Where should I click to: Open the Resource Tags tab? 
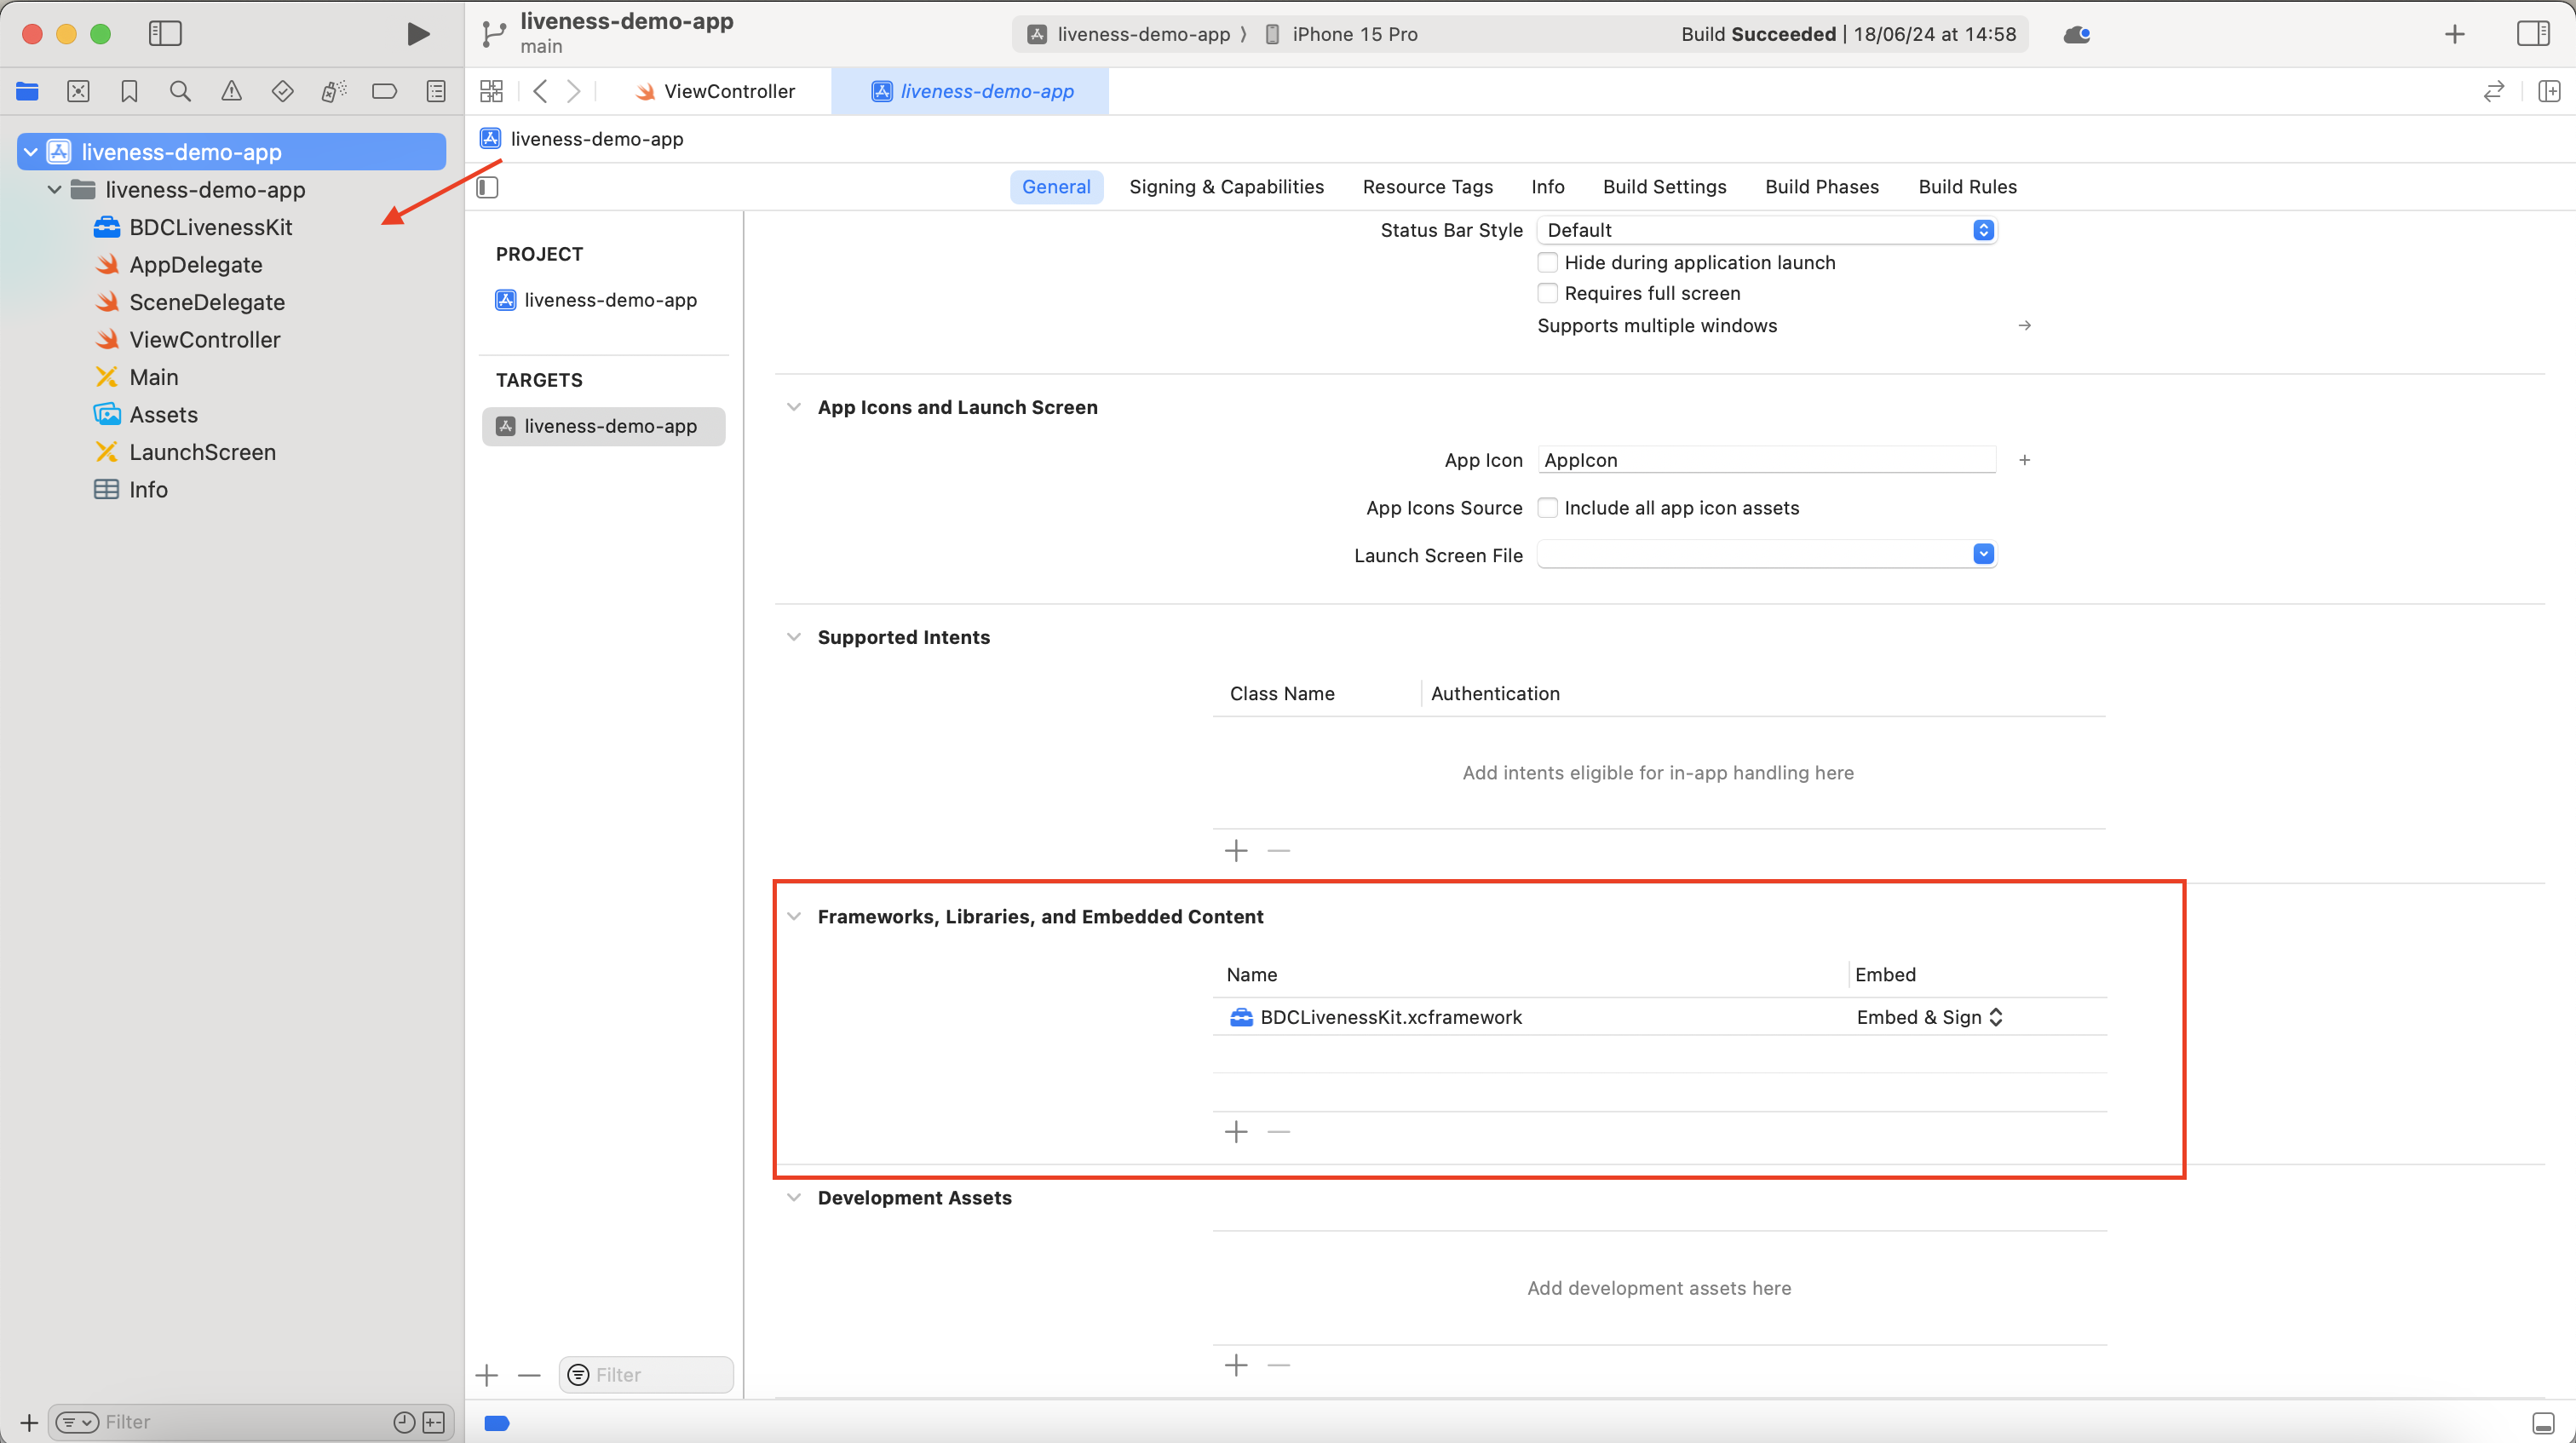[x=1427, y=187]
